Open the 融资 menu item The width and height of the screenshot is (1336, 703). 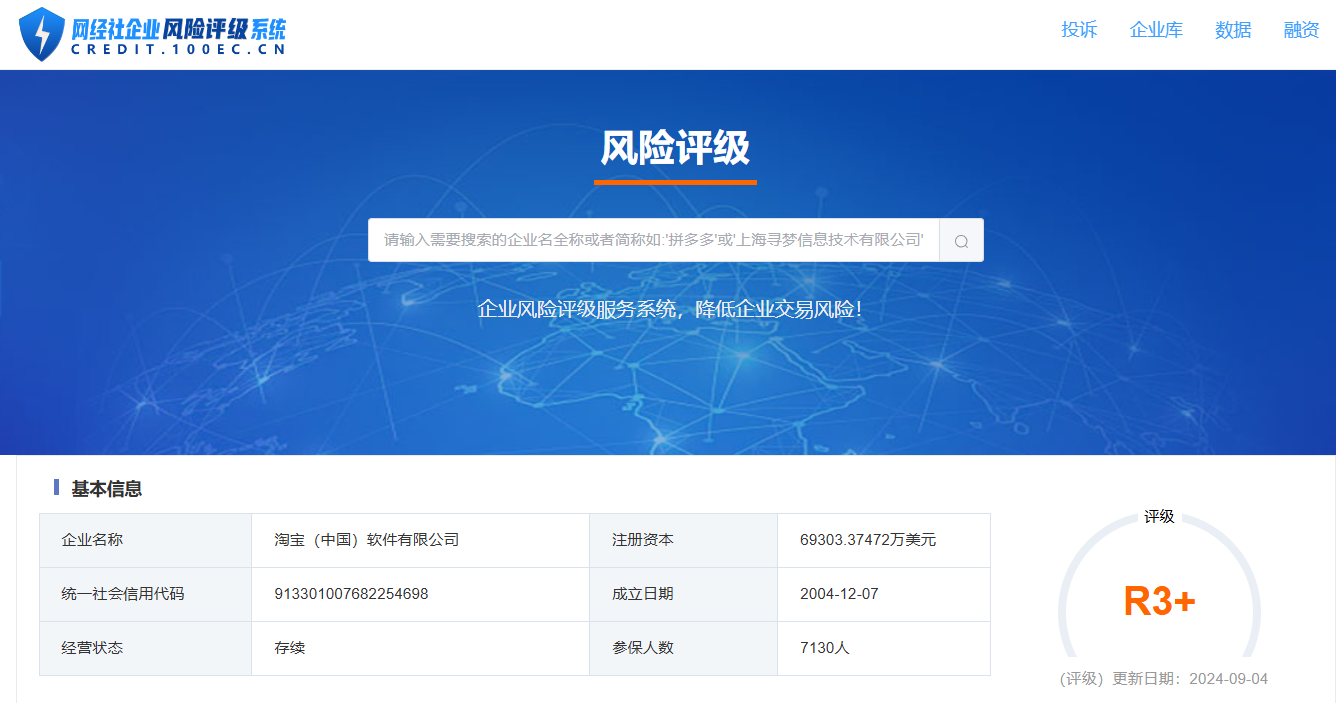1302,30
